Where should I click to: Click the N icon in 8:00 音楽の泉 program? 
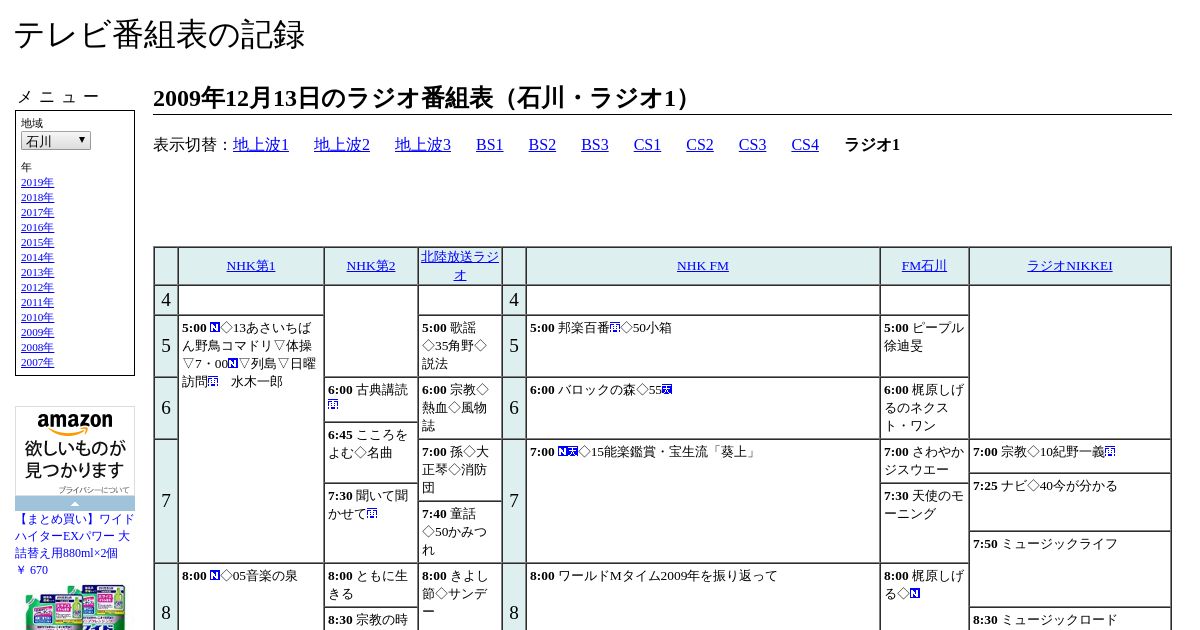pyautogui.click(x=215, y=576)
